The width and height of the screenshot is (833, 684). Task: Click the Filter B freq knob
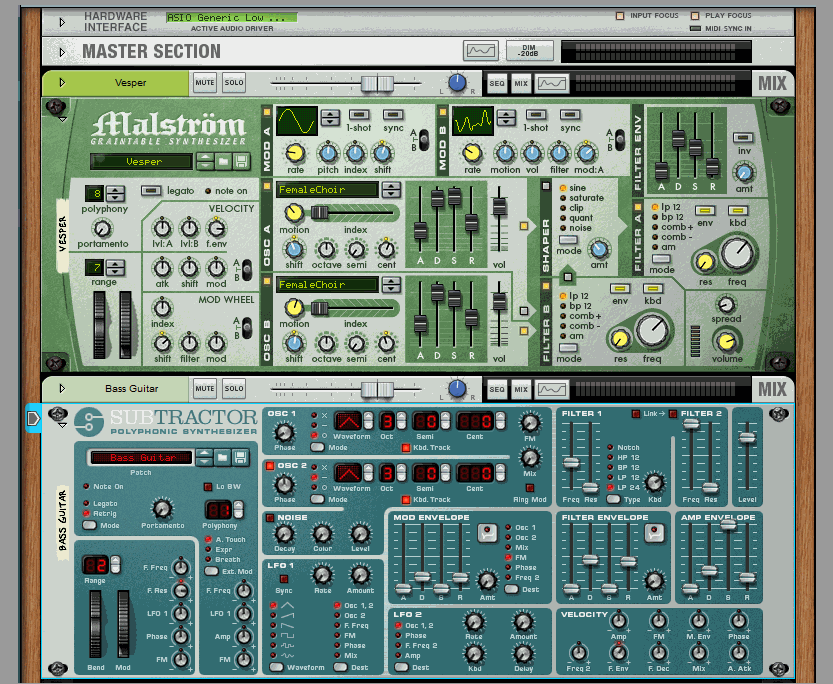click(x=652, y=330)
